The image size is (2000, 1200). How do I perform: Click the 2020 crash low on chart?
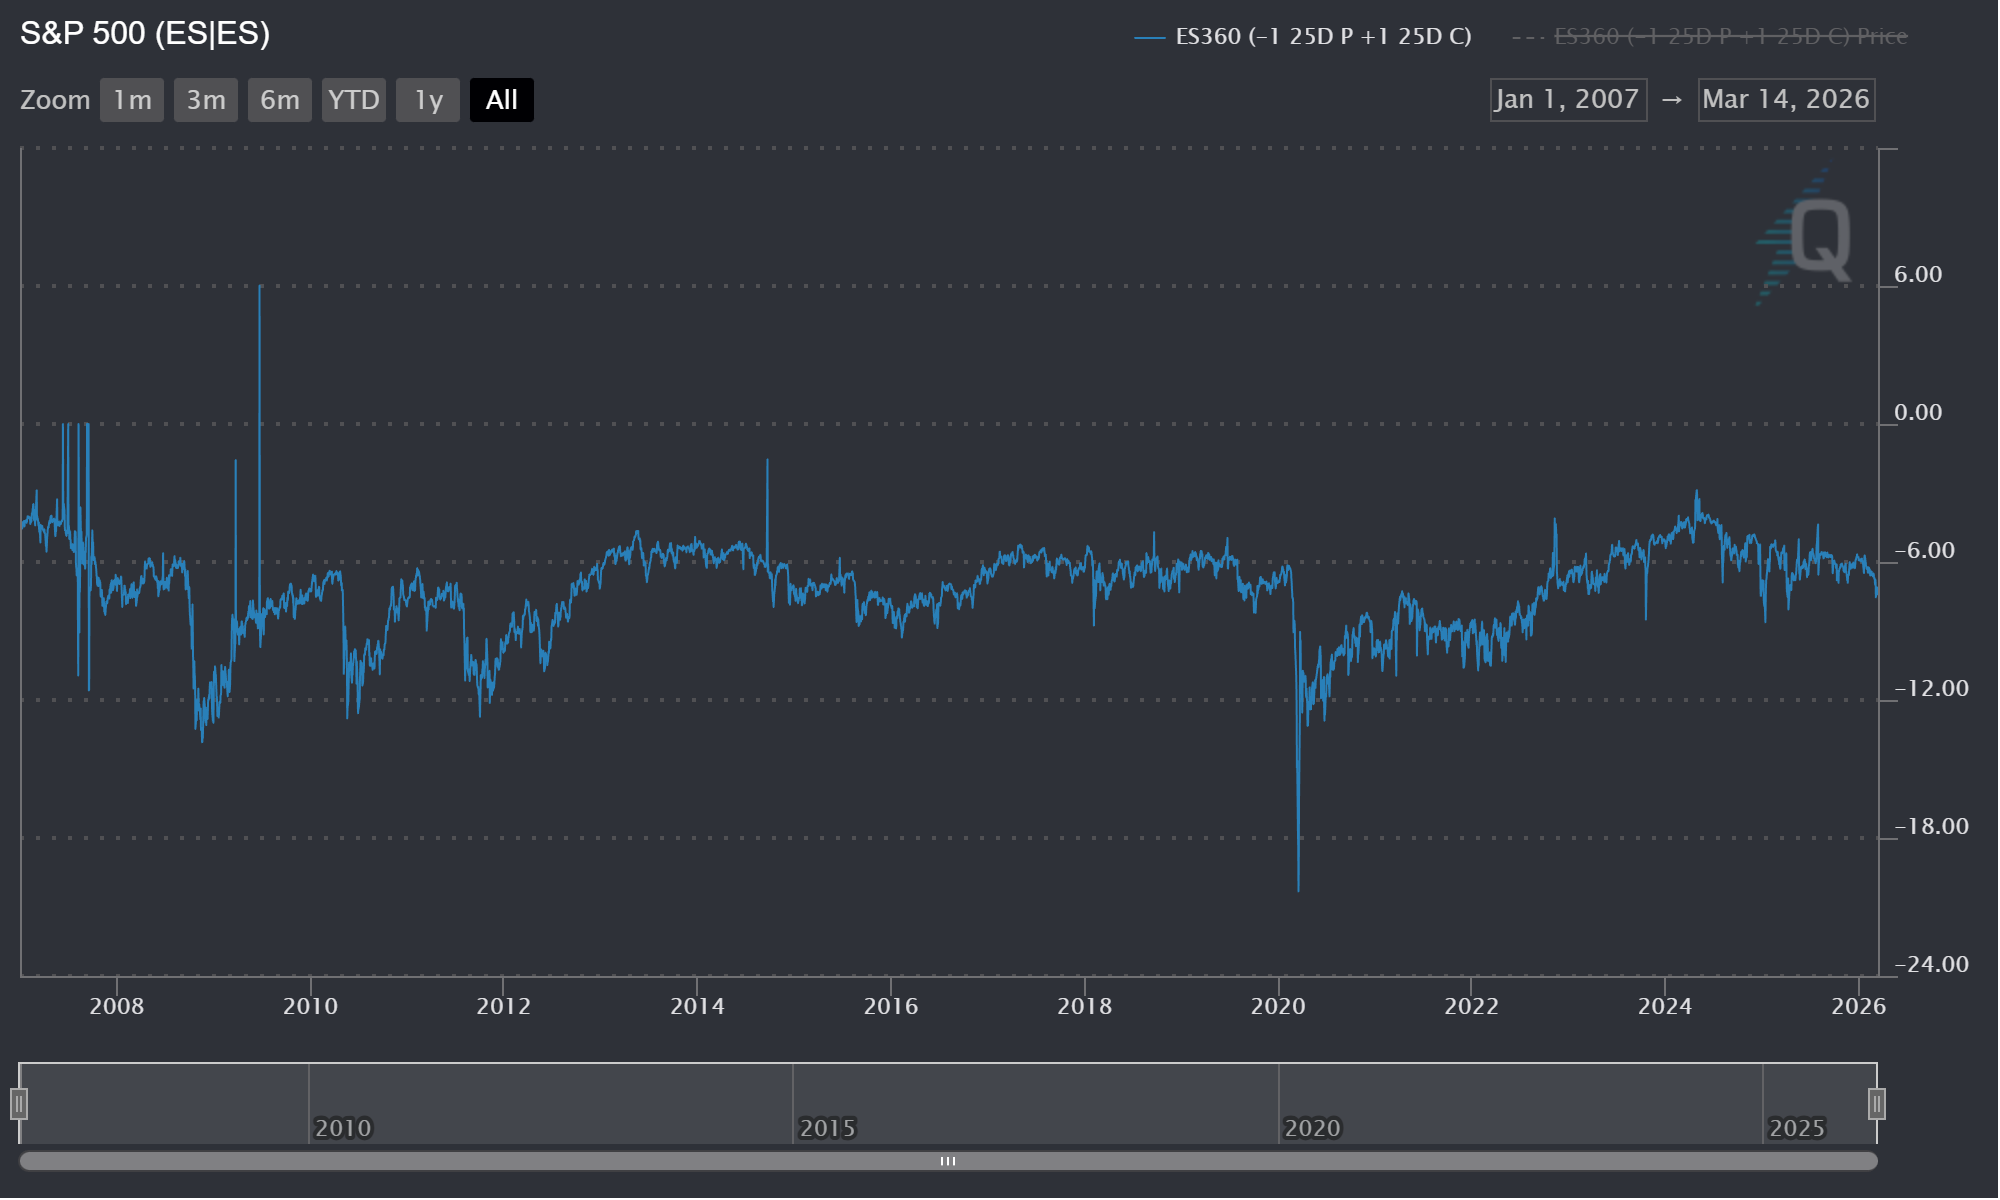point(1298,889)
